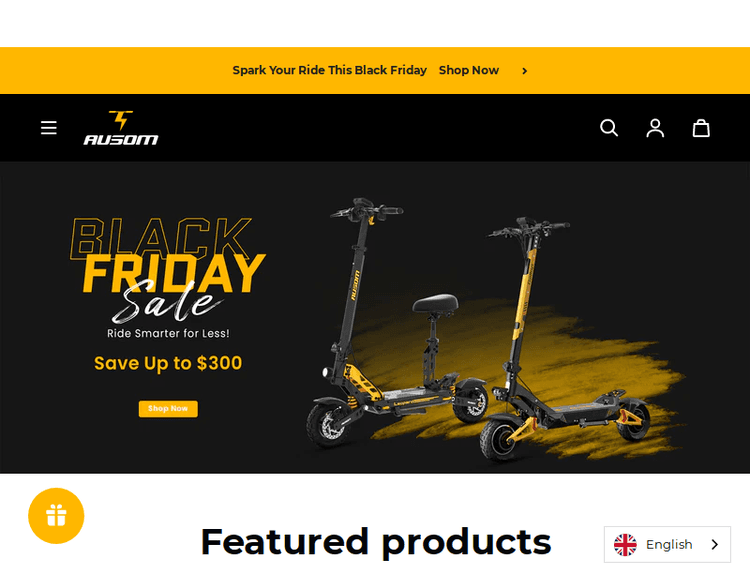Open the yellow gift rewards bubble

(x=56, y=516)
